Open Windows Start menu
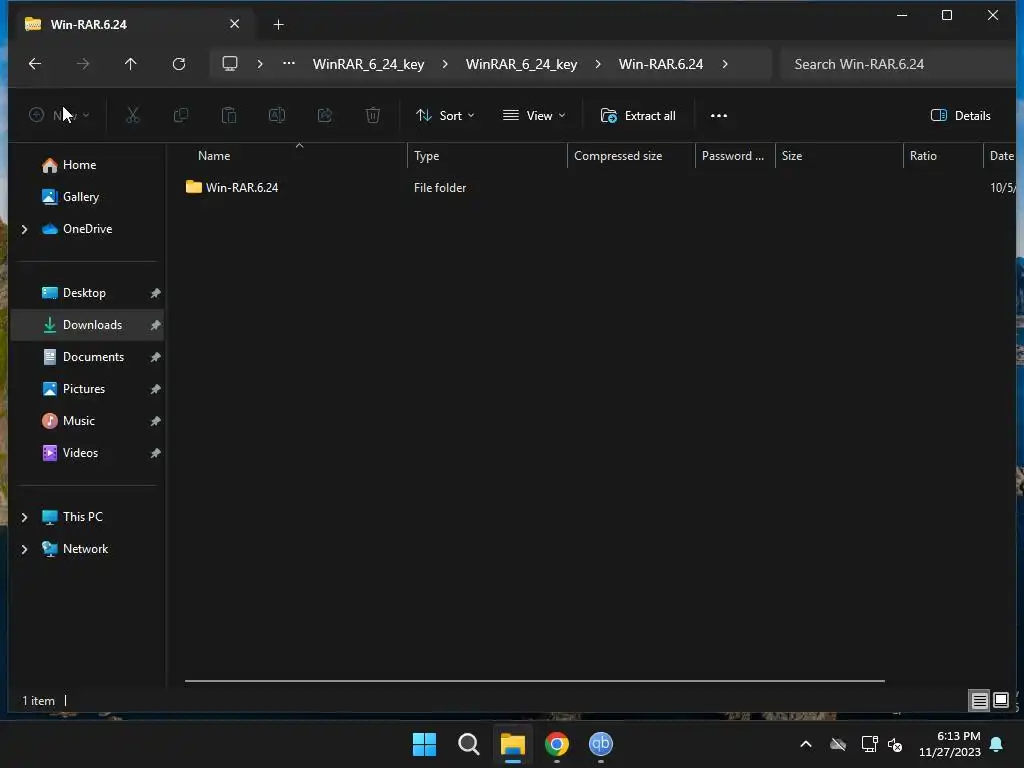The width and height of the screenshot is (1024, 768). click(424, 744)
